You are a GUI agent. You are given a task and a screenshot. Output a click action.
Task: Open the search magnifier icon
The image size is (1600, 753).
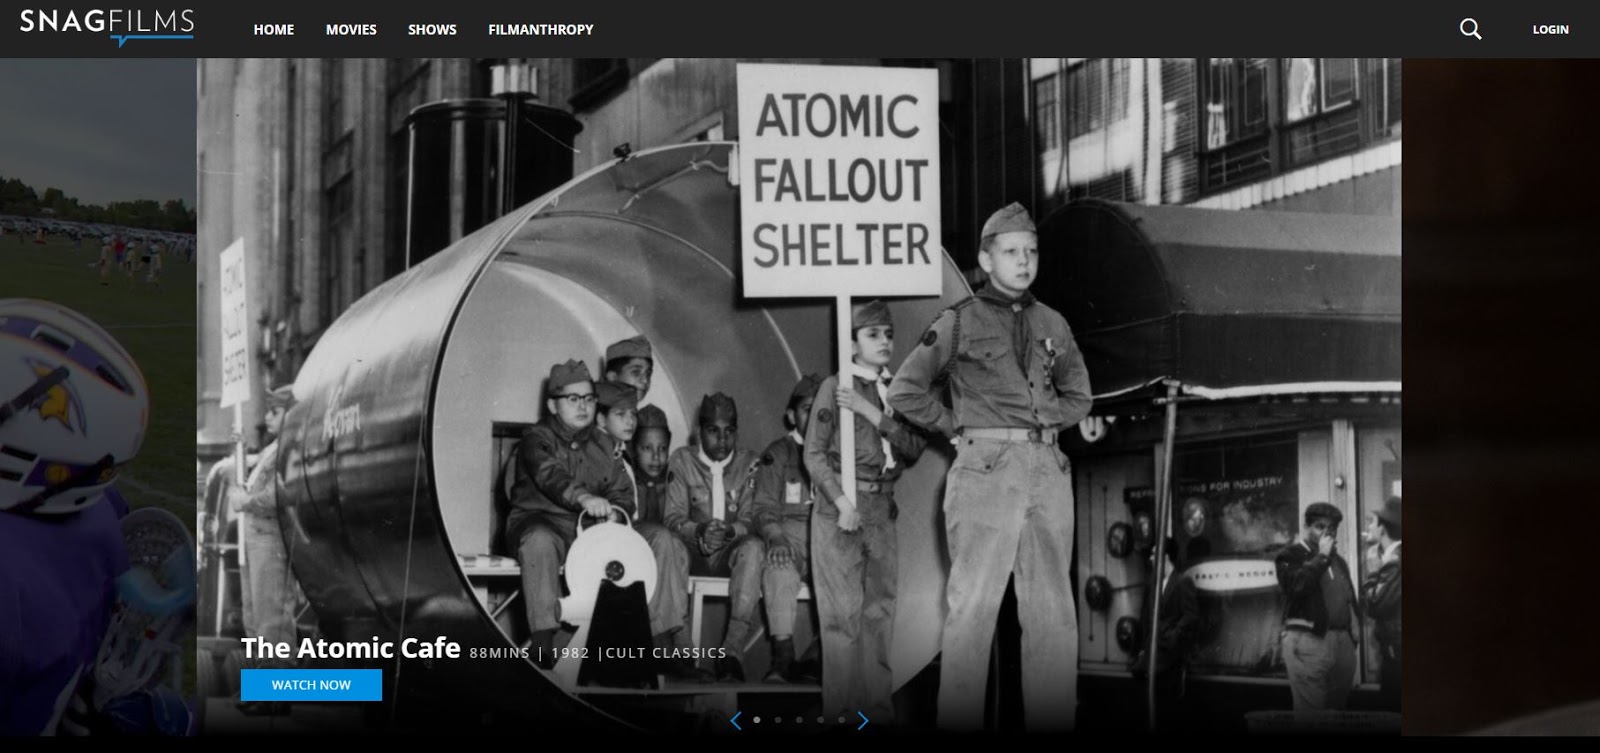click(1470, 29)
